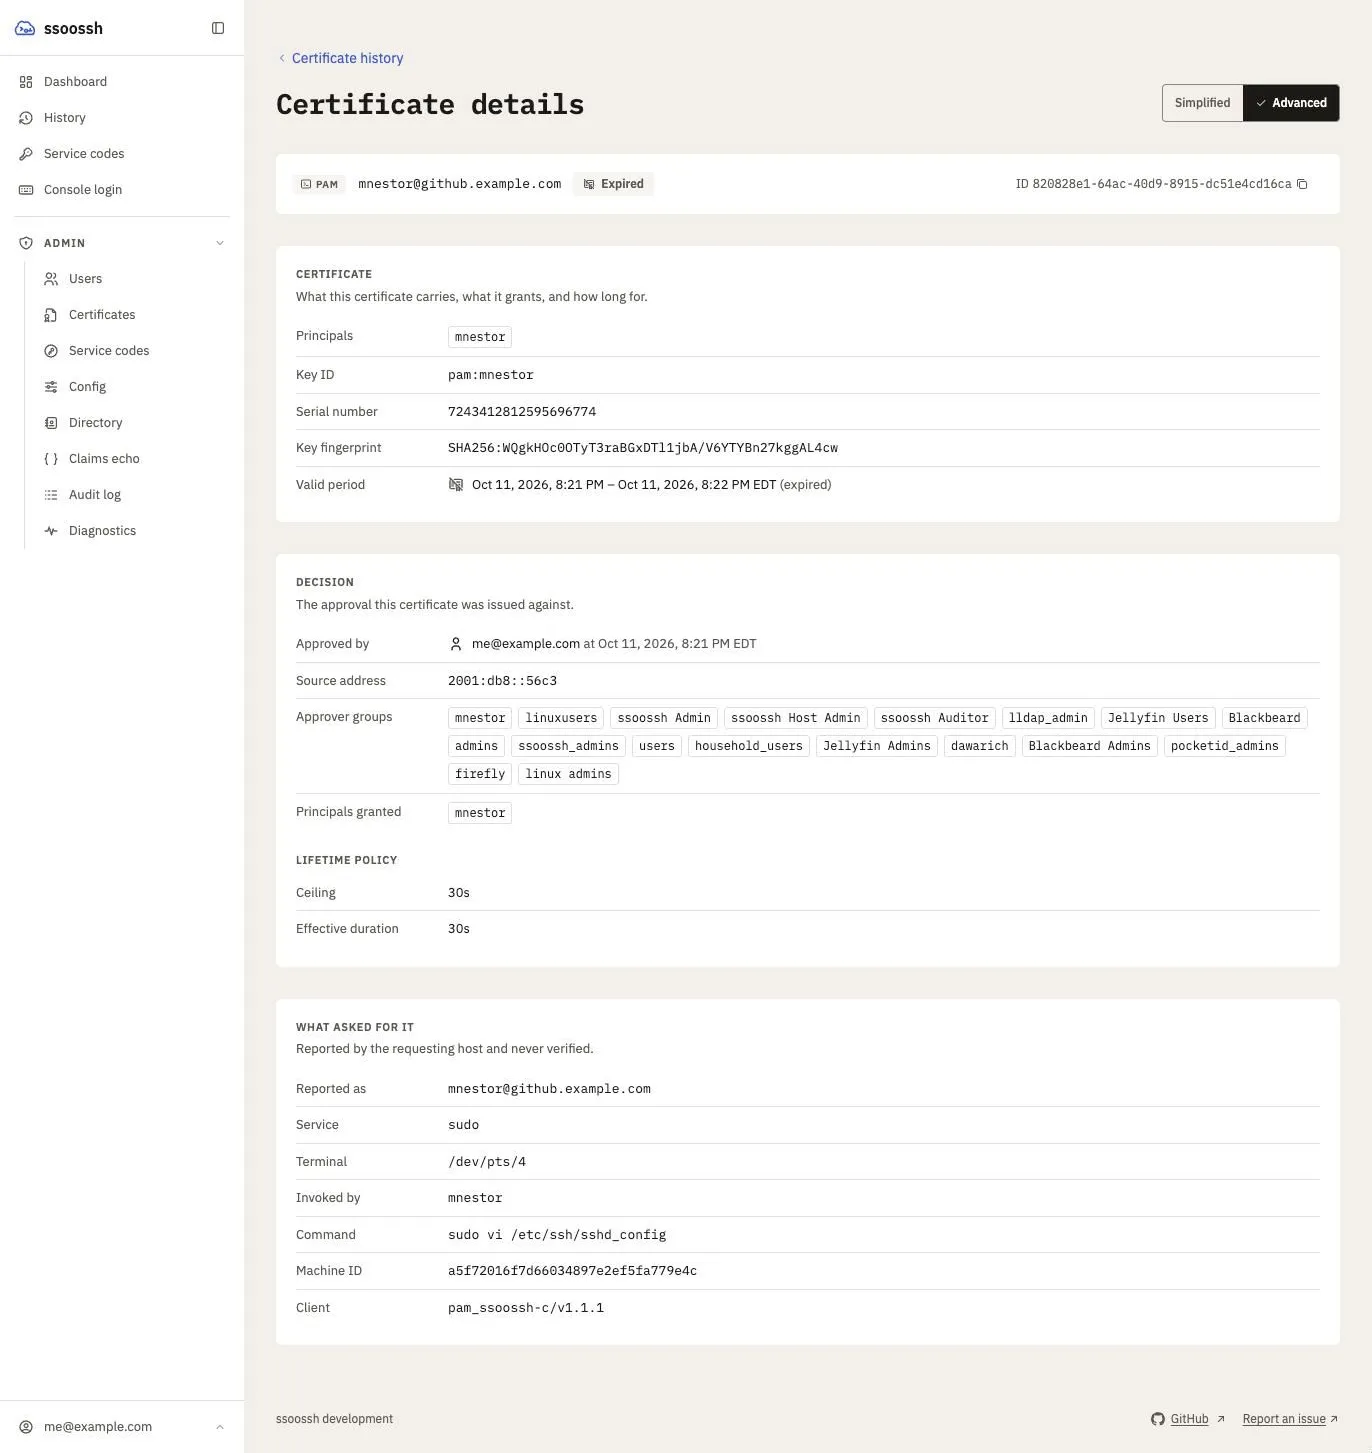
Task: Click the GitHub logo icon in footer
Action: pyautogui.click(x=1158, y=1419)
